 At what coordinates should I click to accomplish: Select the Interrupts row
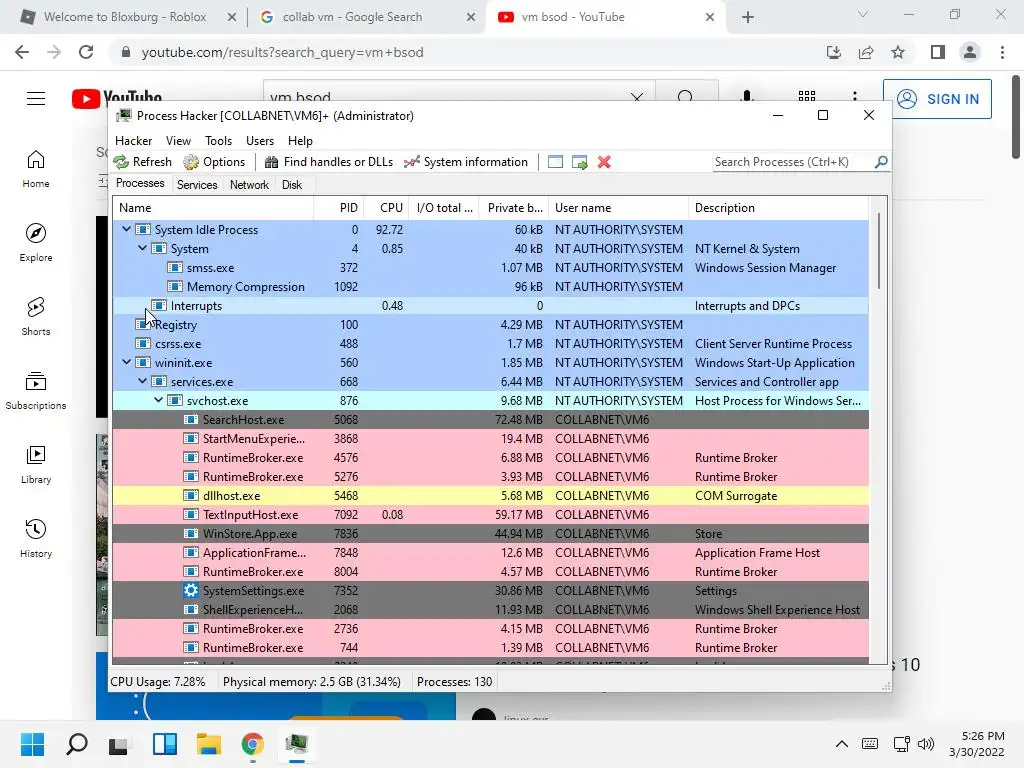coord(490,306)
